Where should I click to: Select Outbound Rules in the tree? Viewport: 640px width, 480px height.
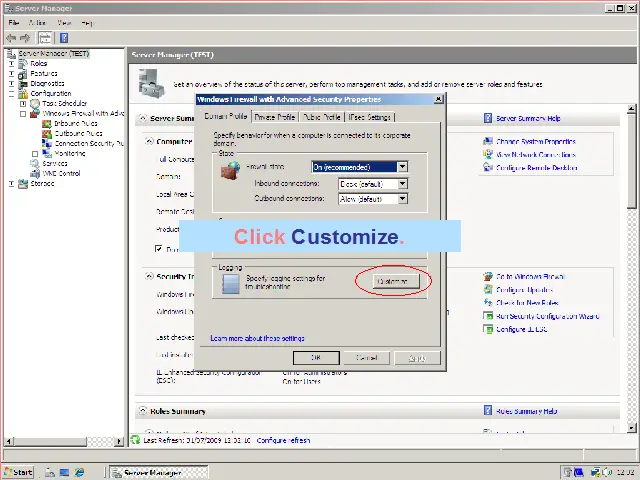(78, 133)
